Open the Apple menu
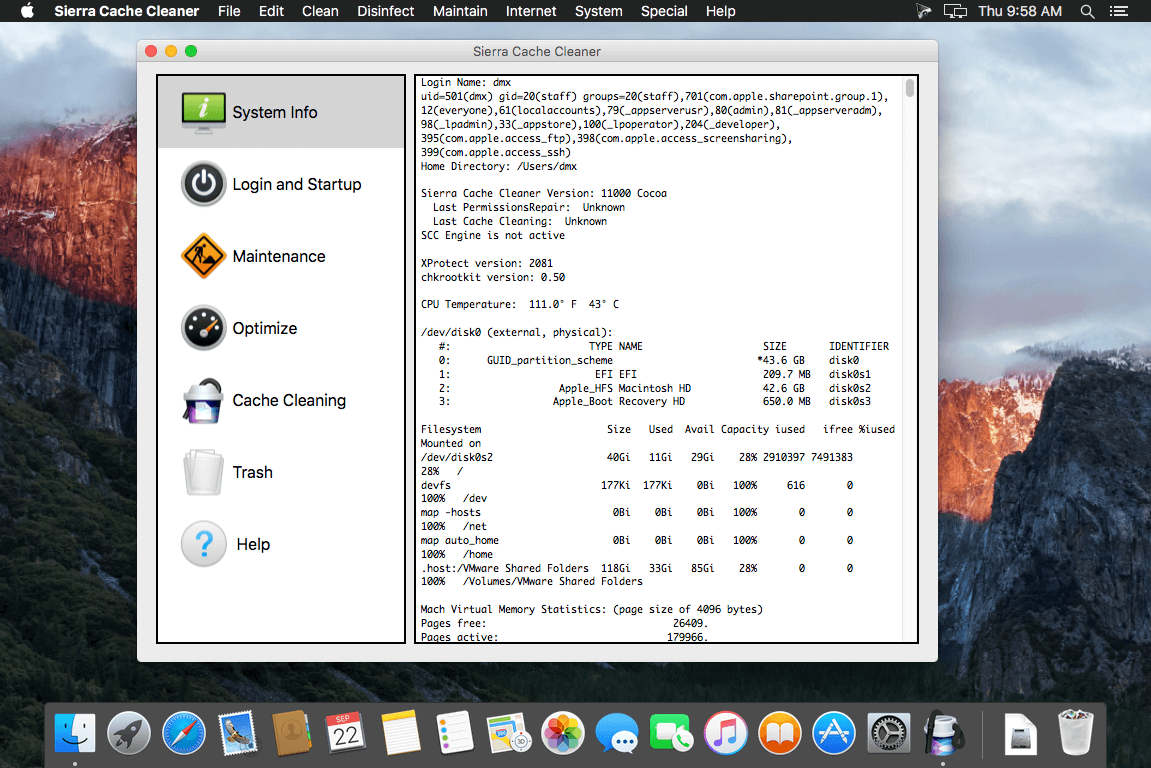The height and width of the screenshot is (768, 1151). click(x=27, y=11)
